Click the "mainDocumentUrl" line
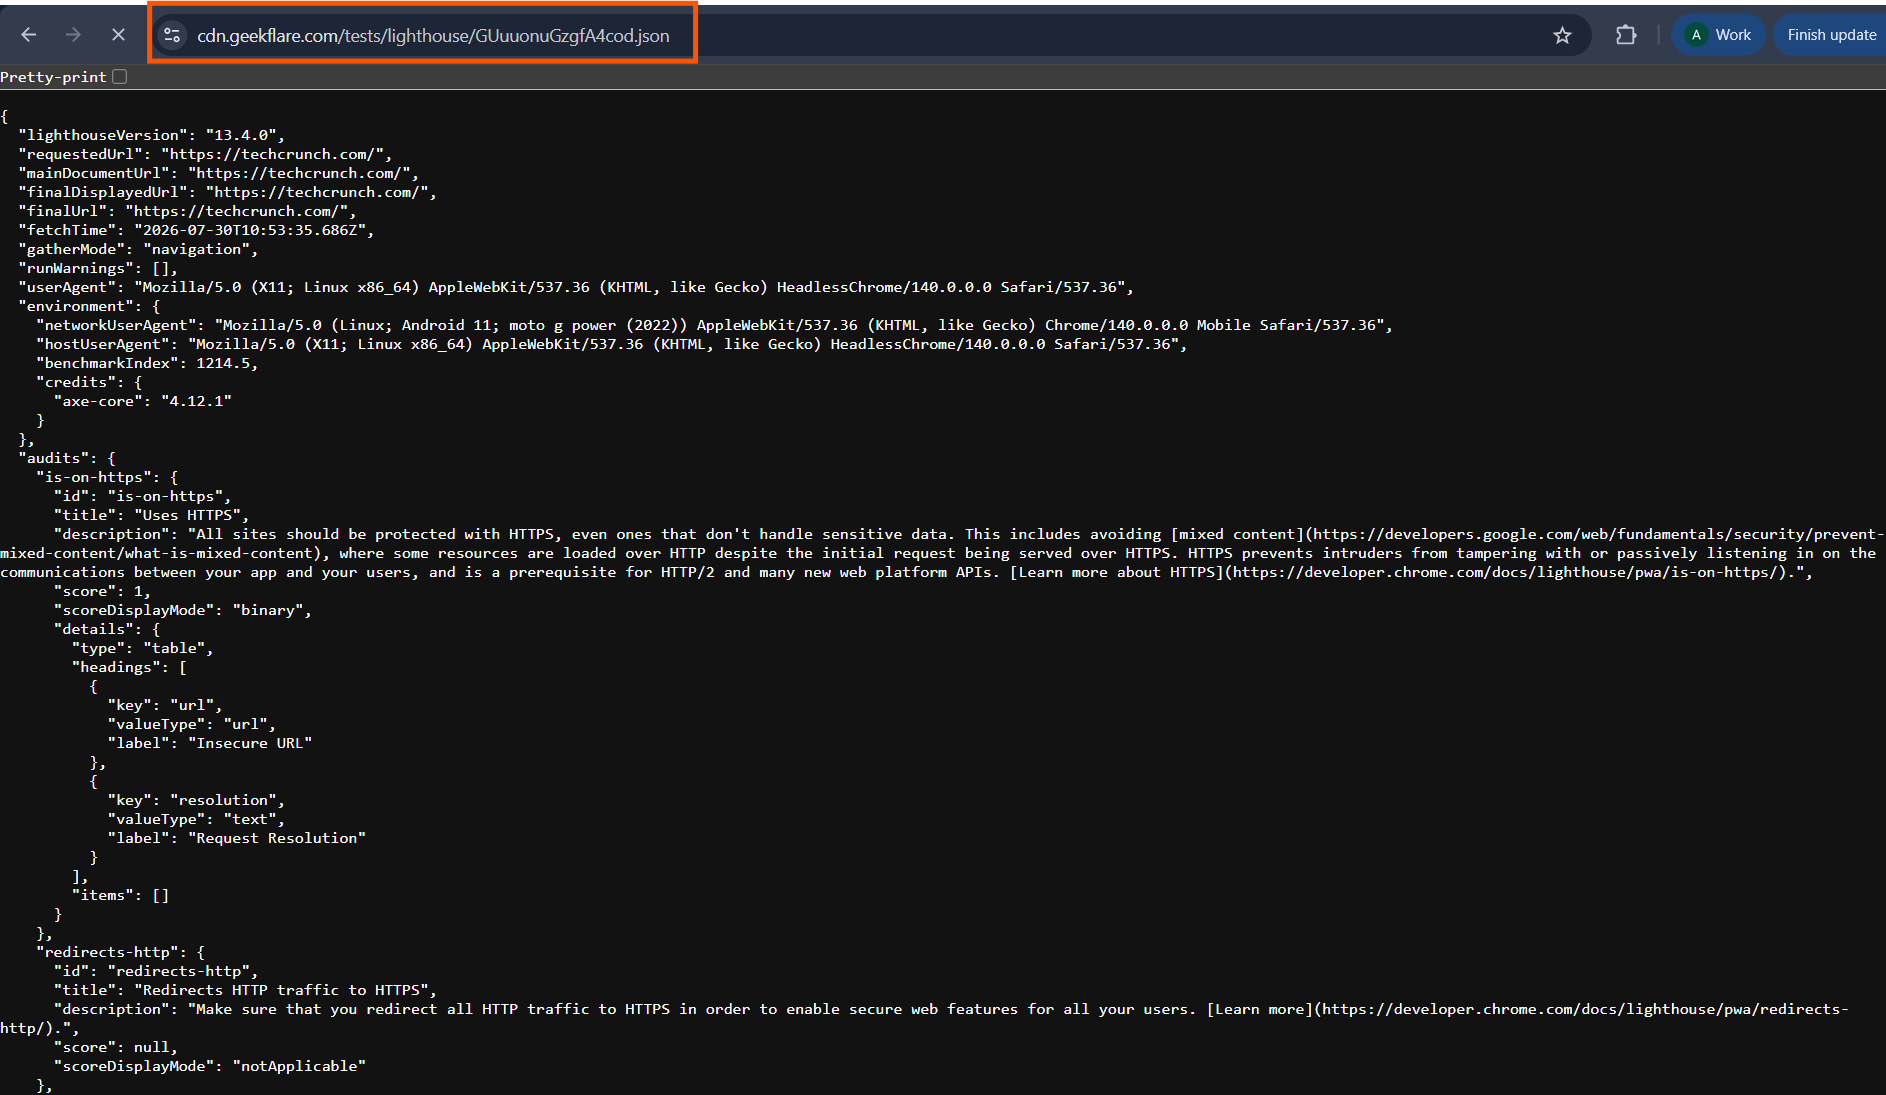 (x=218, y=173)
